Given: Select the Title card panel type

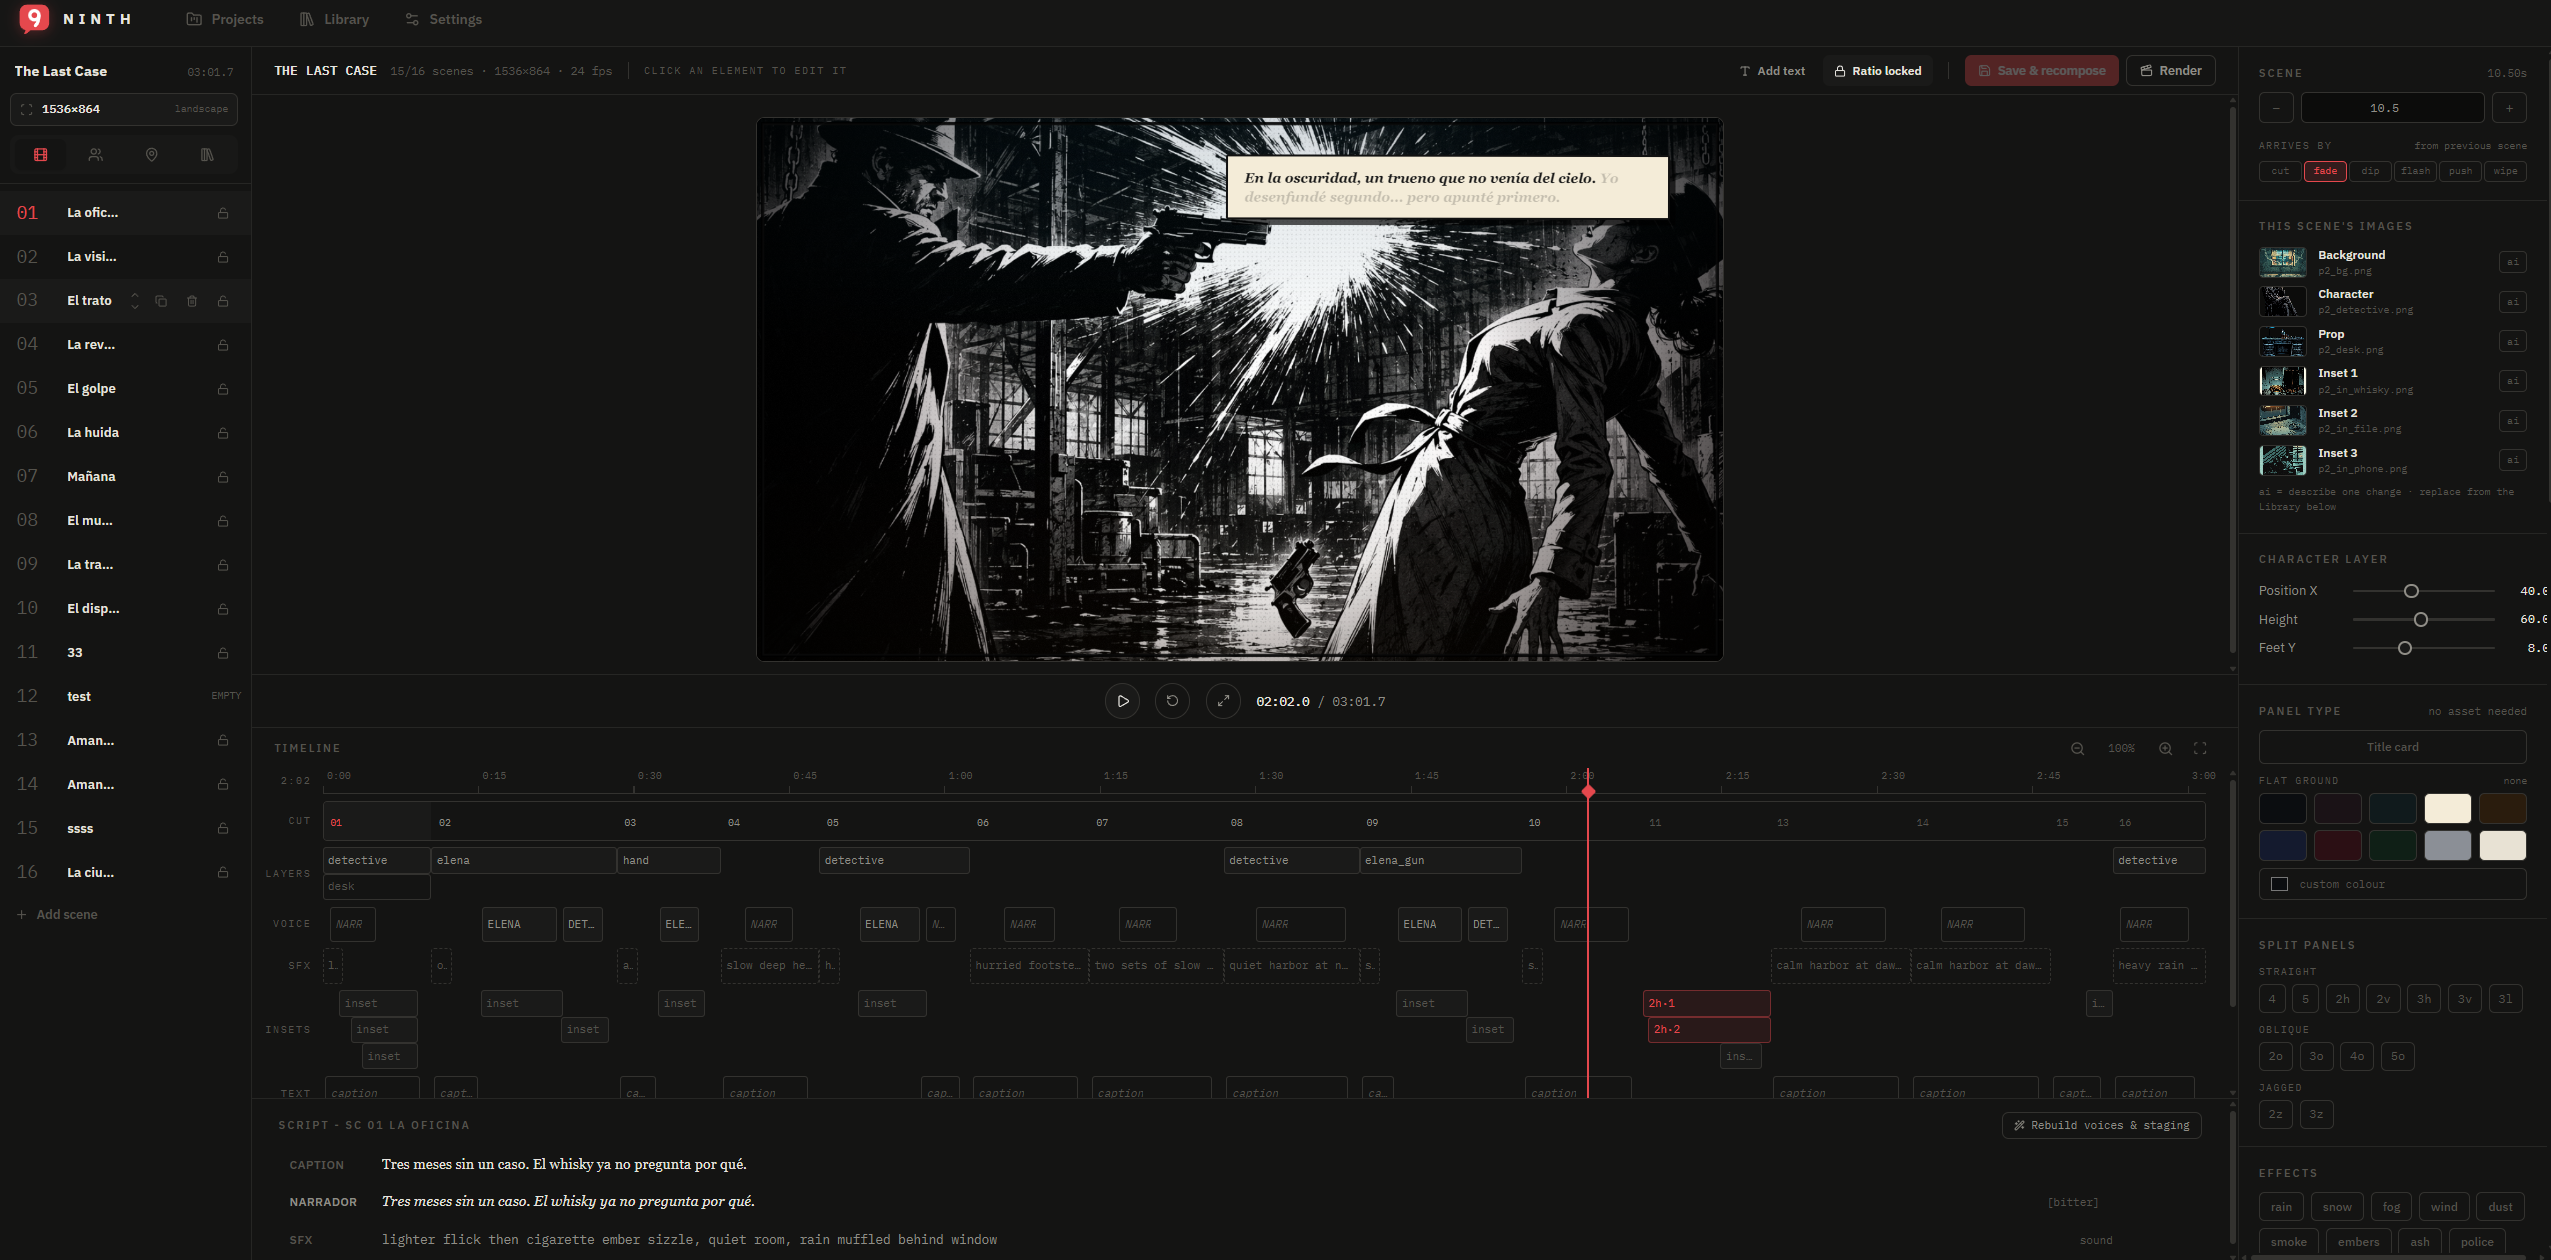Looking at the screenshot, I should 2392,747.
